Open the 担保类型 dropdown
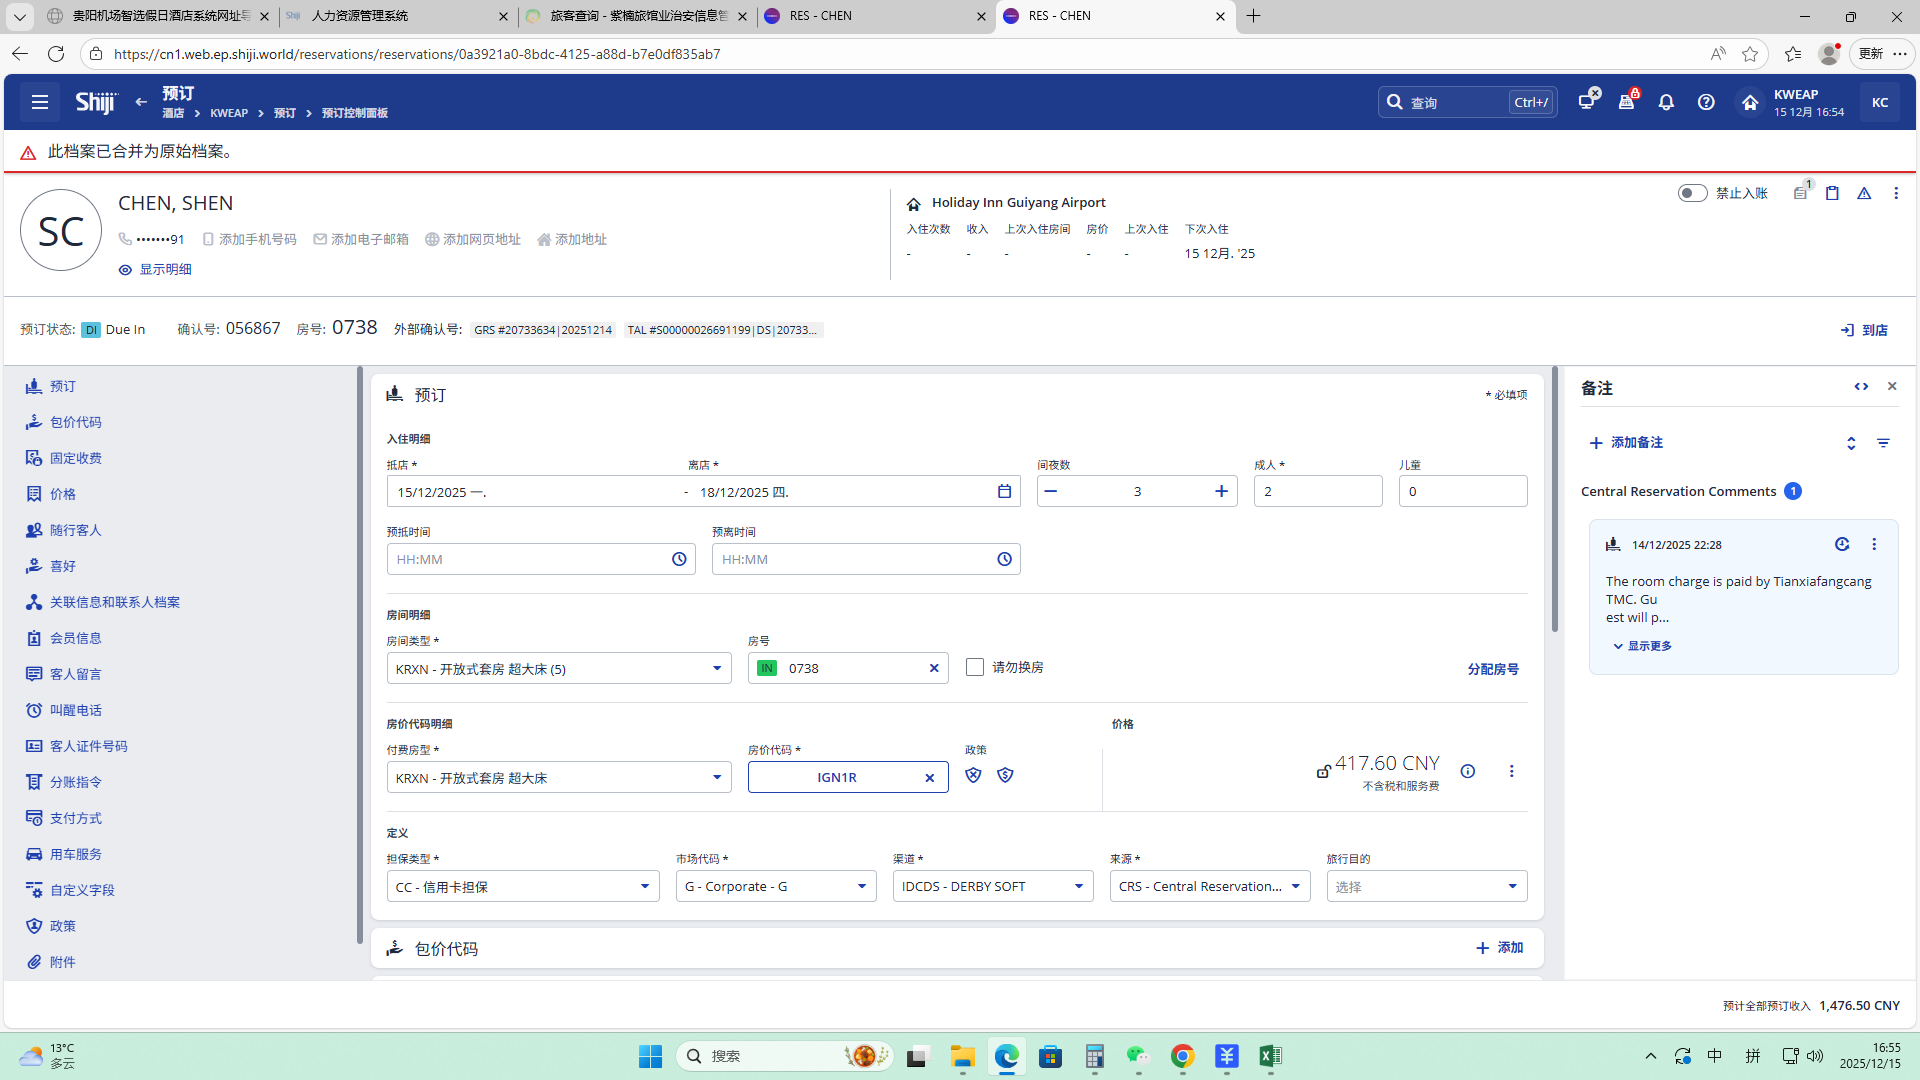 pyautogui.click(x=644, y=886)
